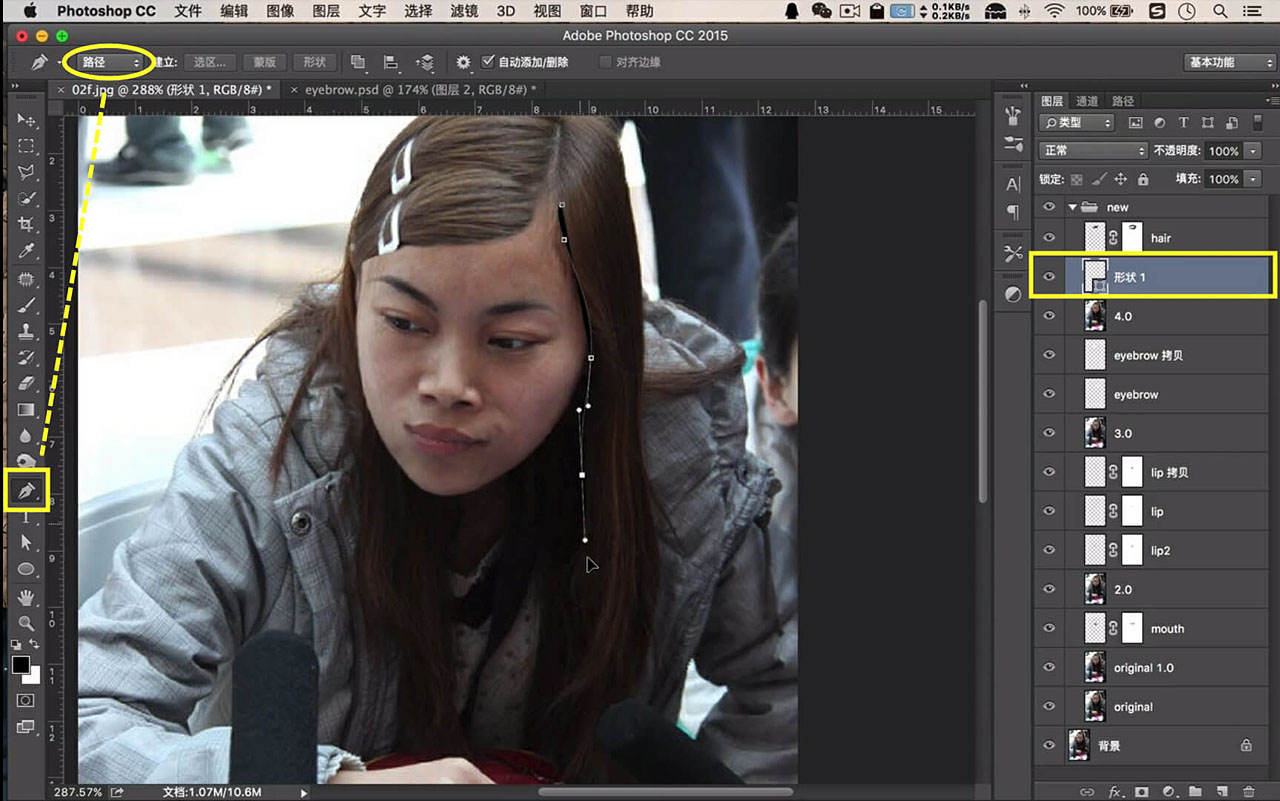Select the Brush tool

[x=26, y=305]
